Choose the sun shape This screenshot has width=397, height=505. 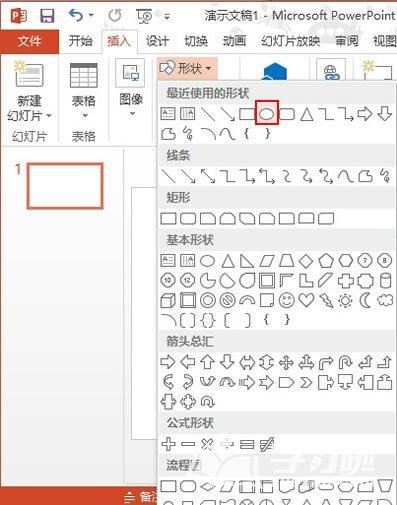click(x=346, y=301)
